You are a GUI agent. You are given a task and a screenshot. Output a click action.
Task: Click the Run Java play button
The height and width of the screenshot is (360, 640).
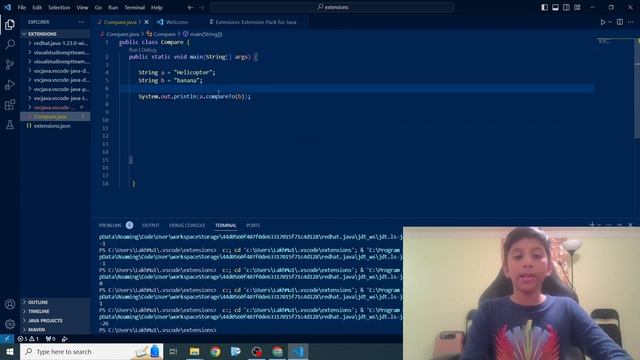(603, 22)
